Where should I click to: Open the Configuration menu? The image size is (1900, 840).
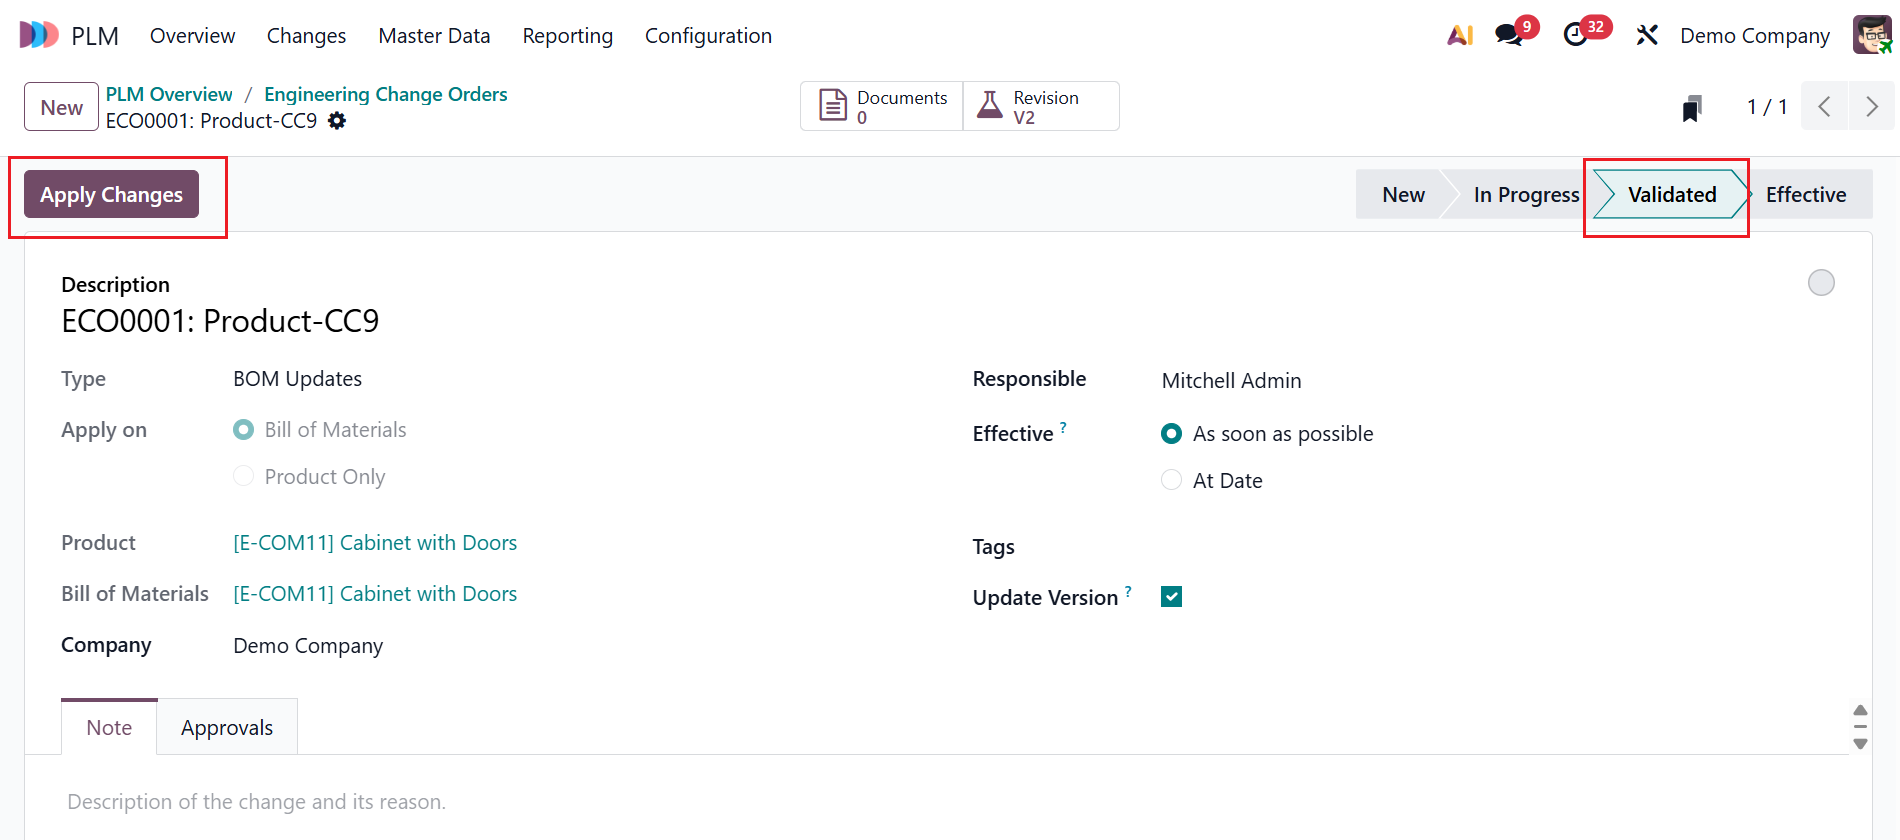tap(708, 36)
